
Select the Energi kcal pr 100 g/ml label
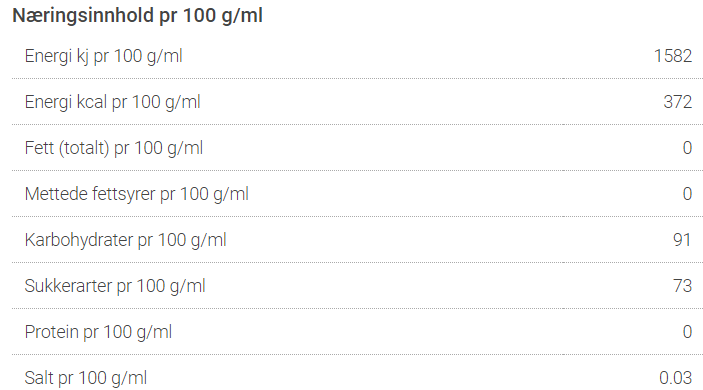113,102
